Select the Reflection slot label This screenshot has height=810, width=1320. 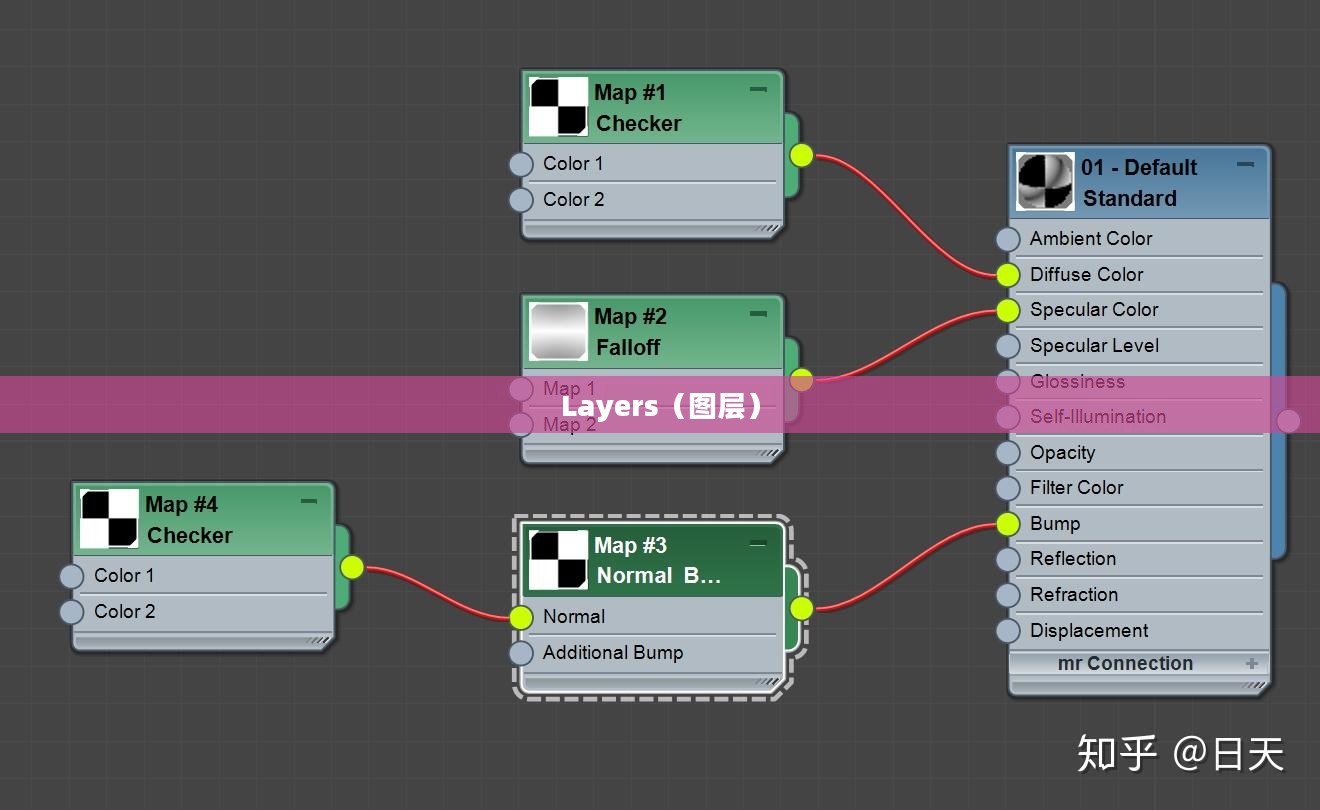(x=1073, y=559)
